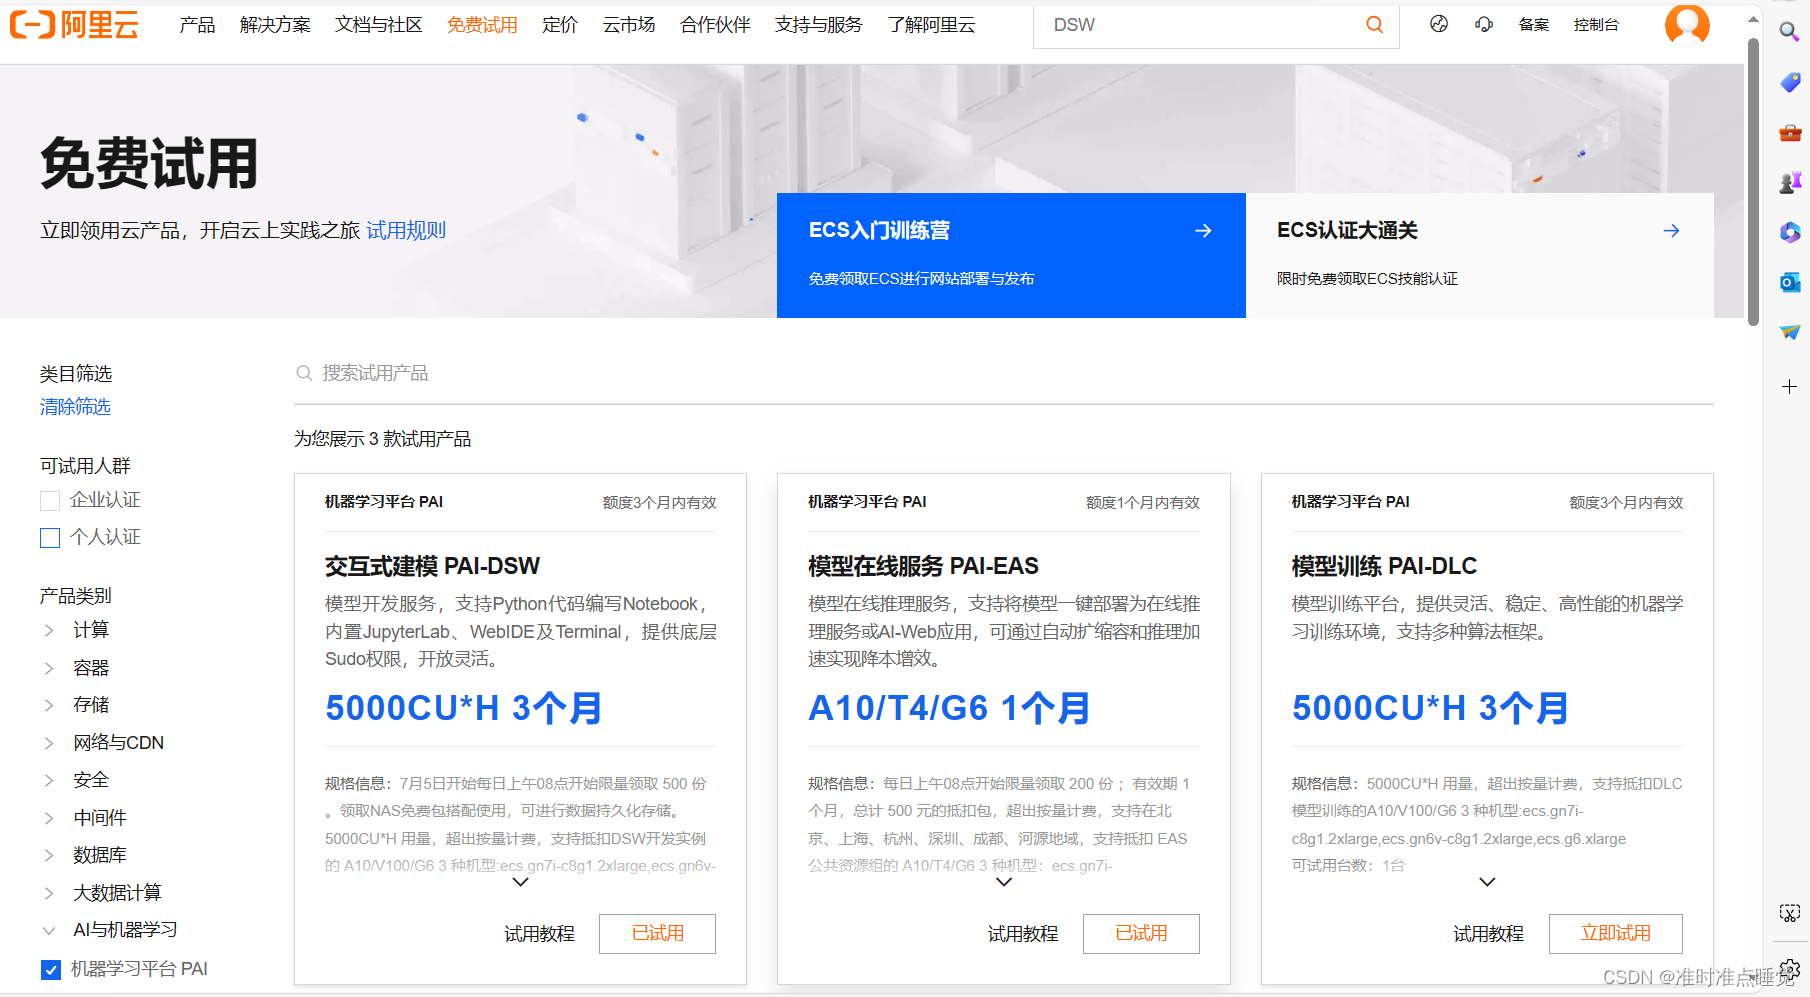
Task: Open the sidebar toolbox icon
Action: [1789, 132]
